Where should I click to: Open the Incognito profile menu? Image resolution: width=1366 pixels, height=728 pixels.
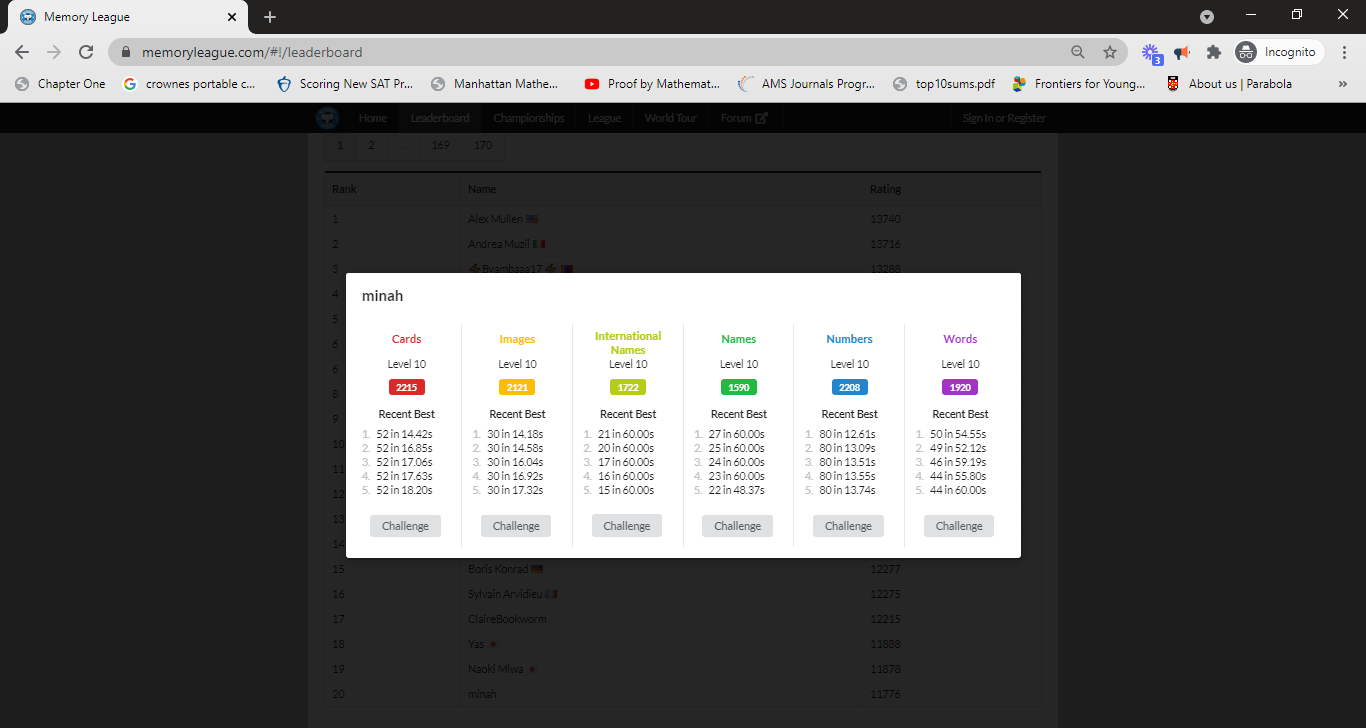[1279, 52]
